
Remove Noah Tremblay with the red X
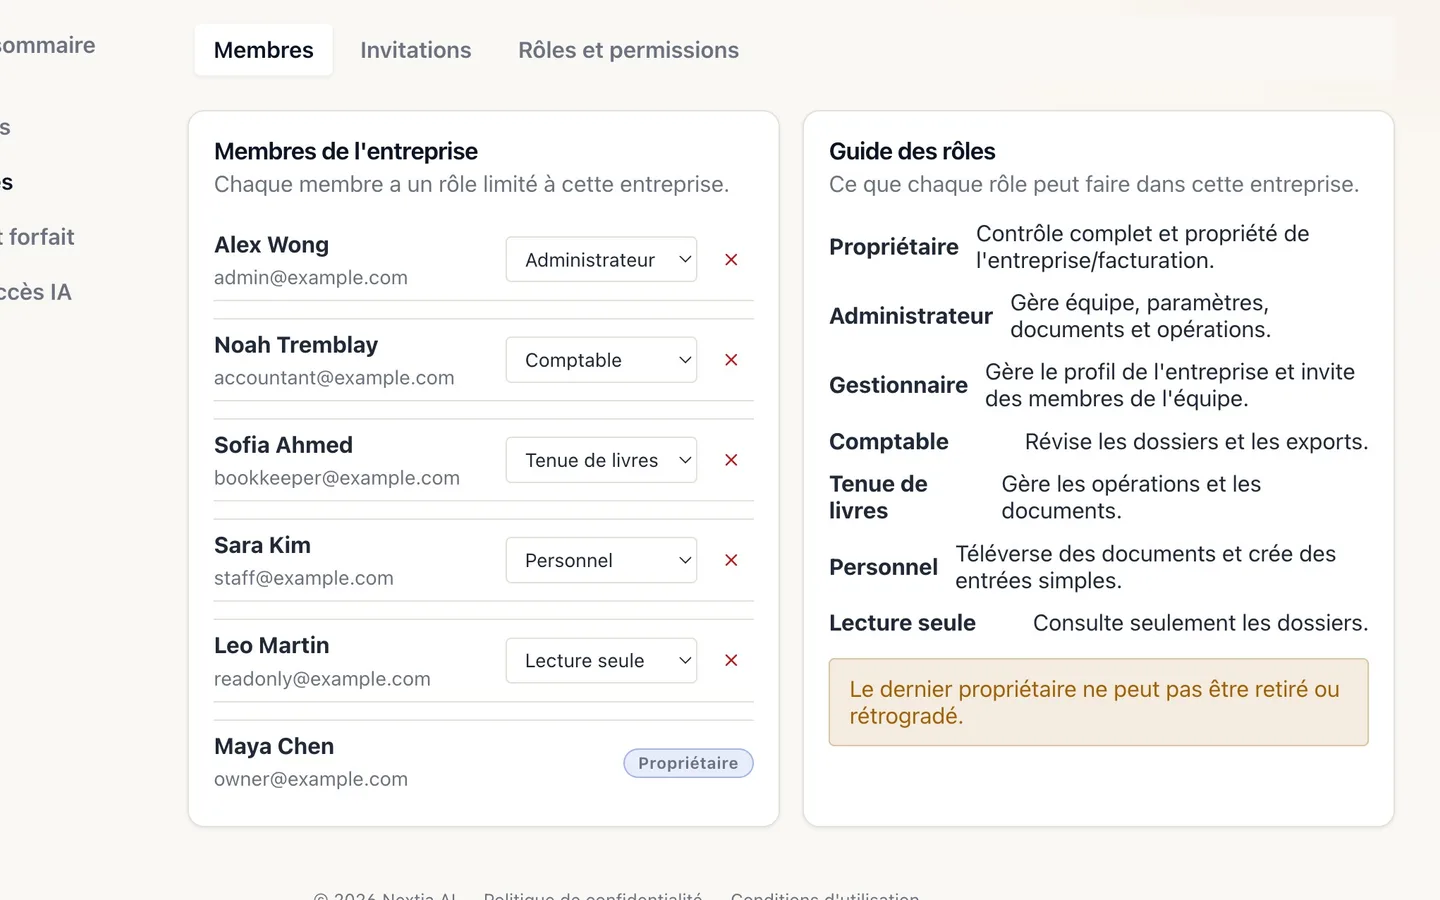(x=731, y=360)
